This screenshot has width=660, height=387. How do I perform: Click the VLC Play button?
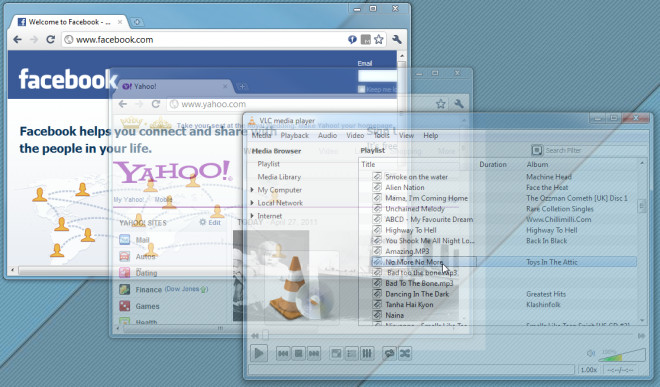(258, 353)
